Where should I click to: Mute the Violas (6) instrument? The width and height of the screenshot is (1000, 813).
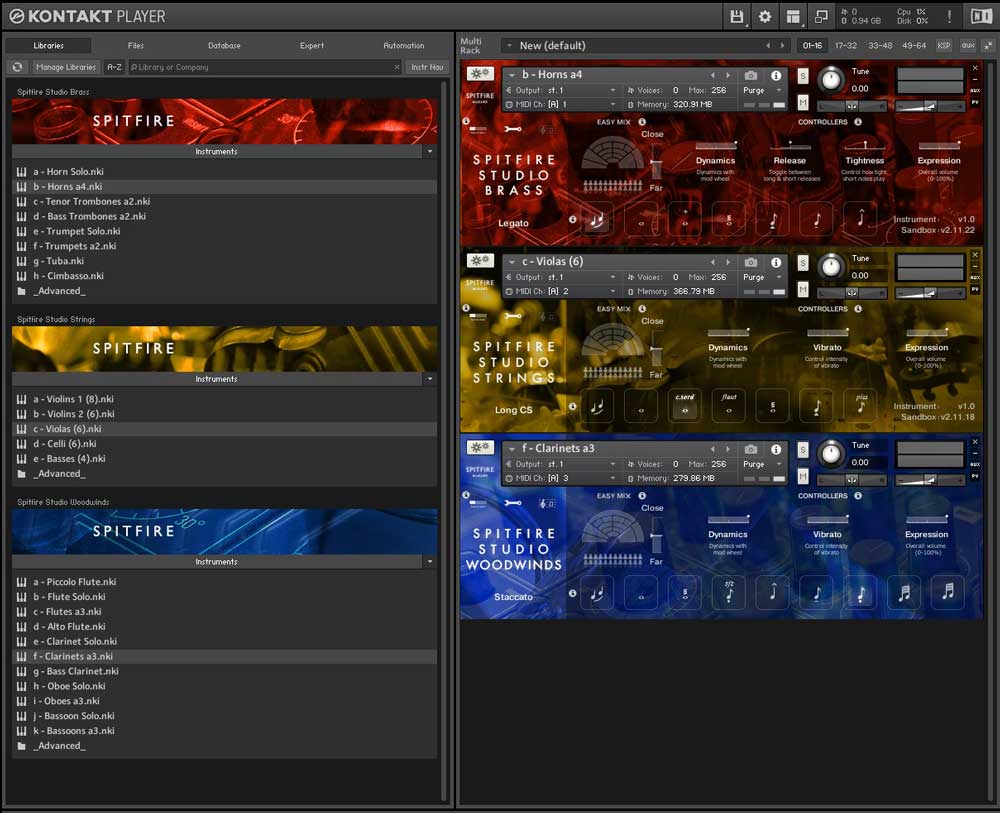[803, 289]
